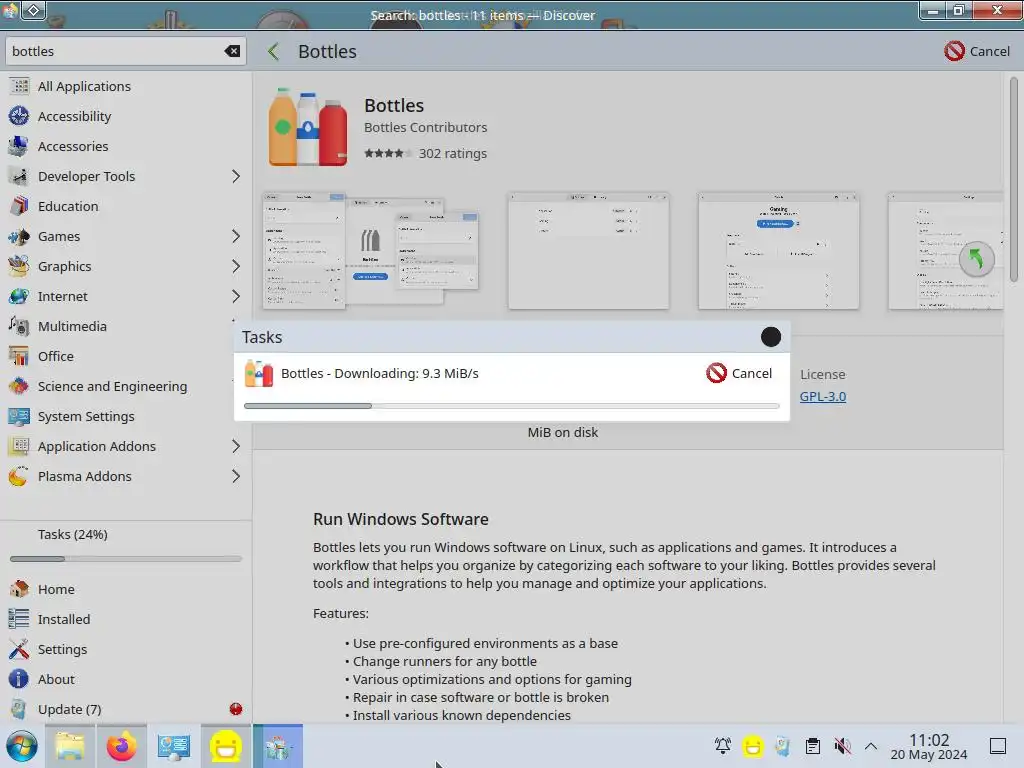This screenshot has height=768, width=1024.
Task: Open the GPL-3.0 license link
Action: pyautogui.click(x=823, y=396)
